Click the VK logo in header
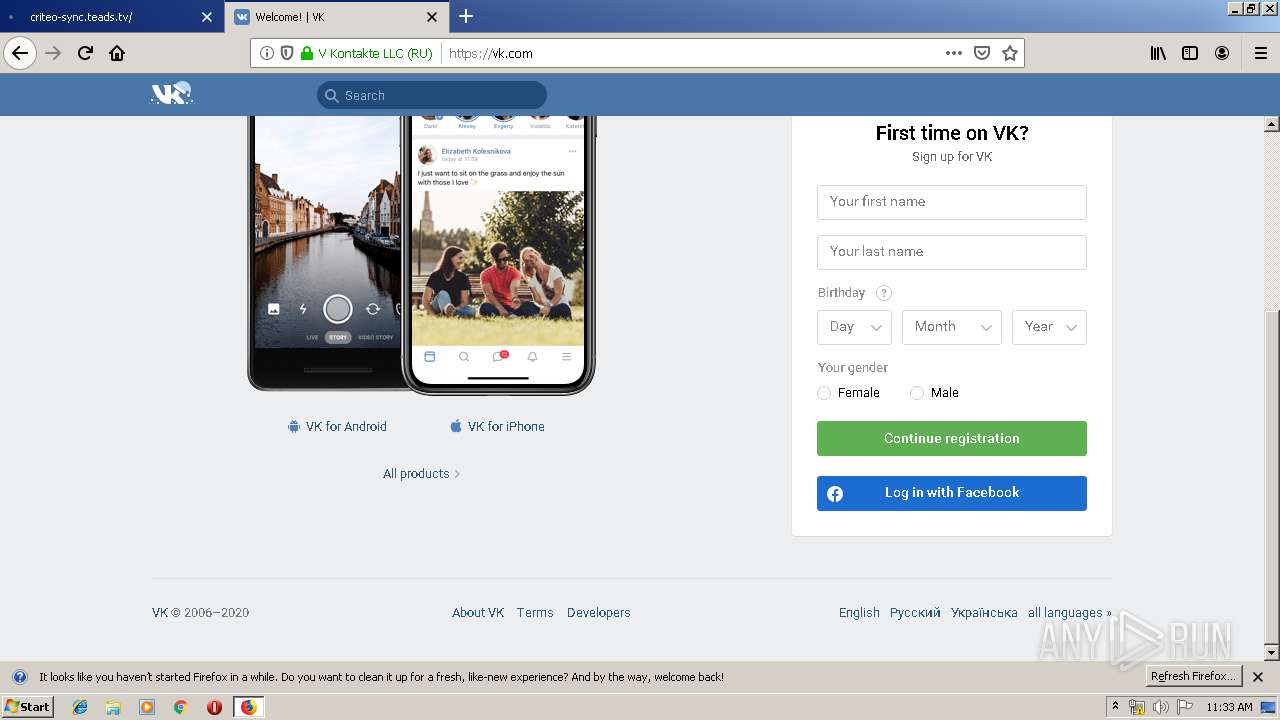Image resolution: width=1280 pixels, height=720 pixels. pyautogui.click(x=171, y=94)
